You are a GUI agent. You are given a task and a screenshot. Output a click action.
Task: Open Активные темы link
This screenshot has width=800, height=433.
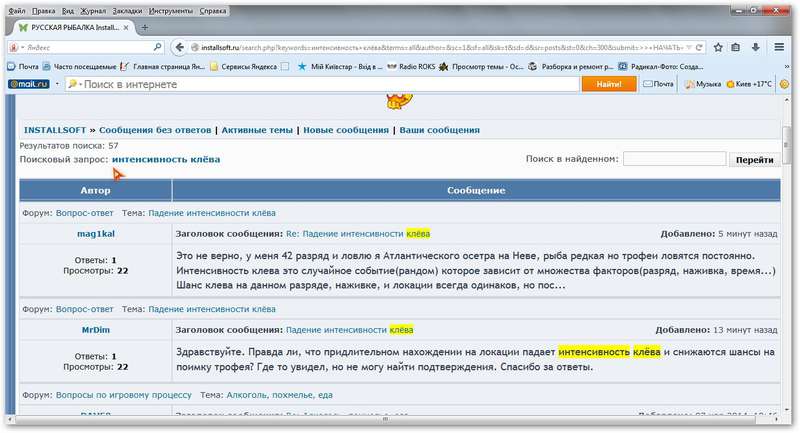pos(257,130)
